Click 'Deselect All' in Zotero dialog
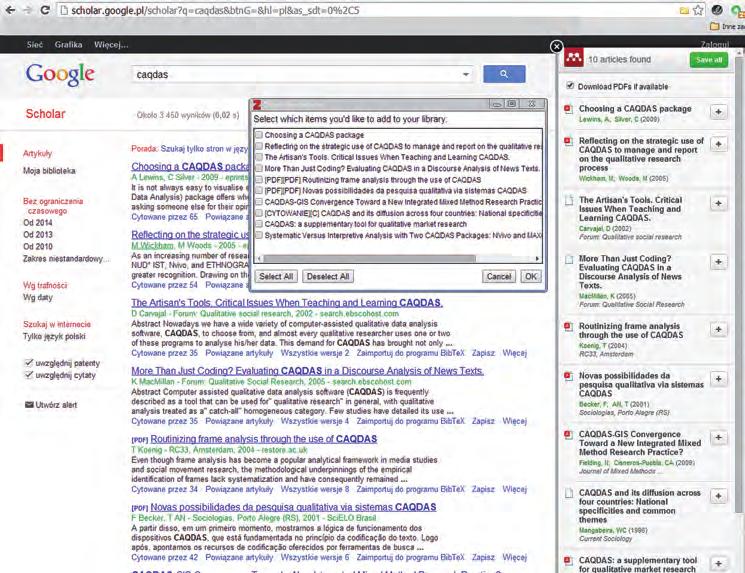This screenshot has width=745, height=573. 328,277
